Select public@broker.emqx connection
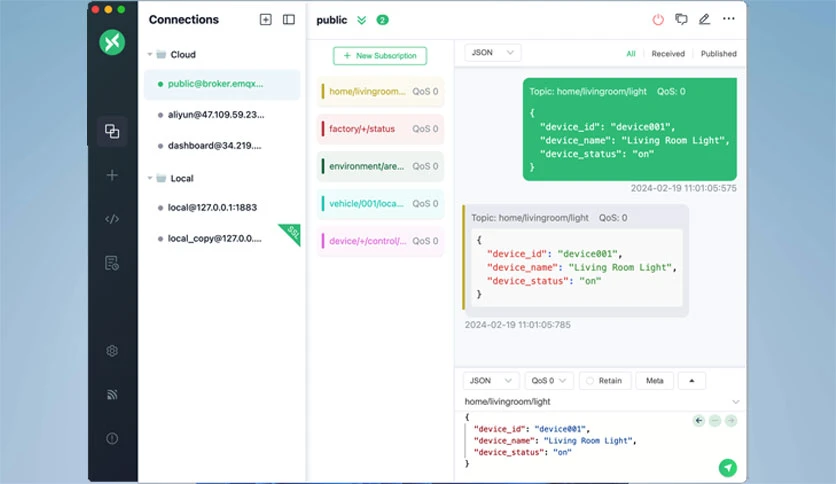Screen dimensions: 836x484 (x=222, y=84)
